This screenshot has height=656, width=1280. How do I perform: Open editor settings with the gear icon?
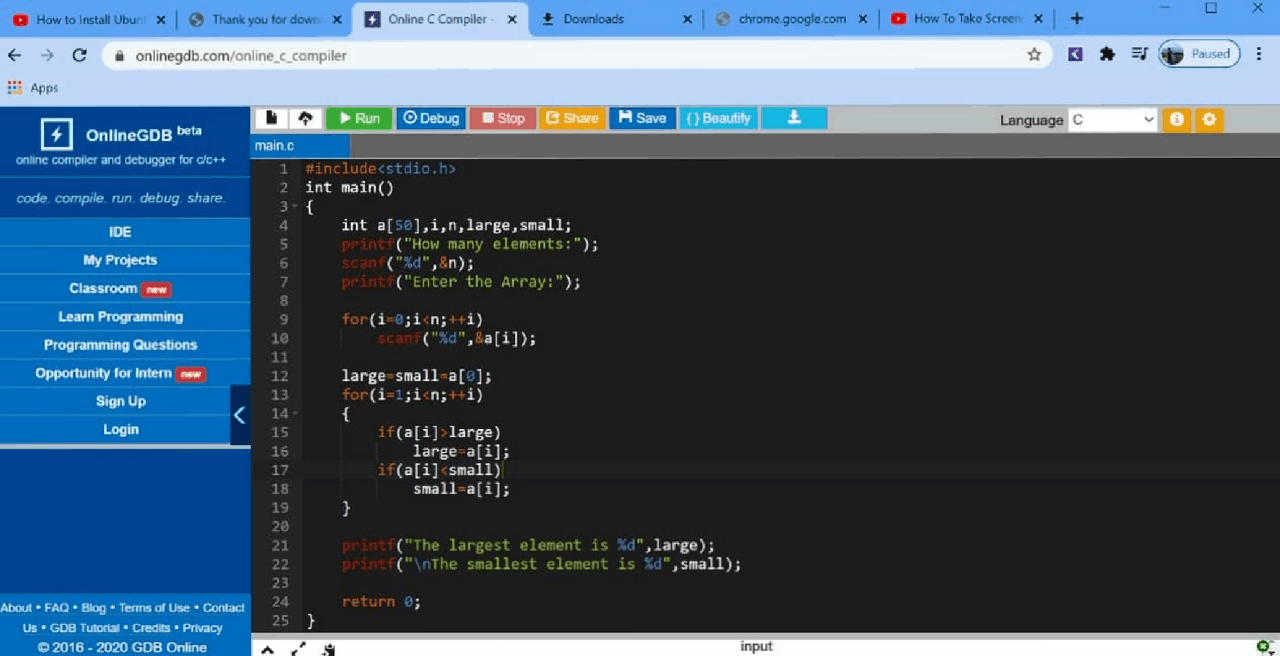pyautogui.click(x=1209, y=118)
